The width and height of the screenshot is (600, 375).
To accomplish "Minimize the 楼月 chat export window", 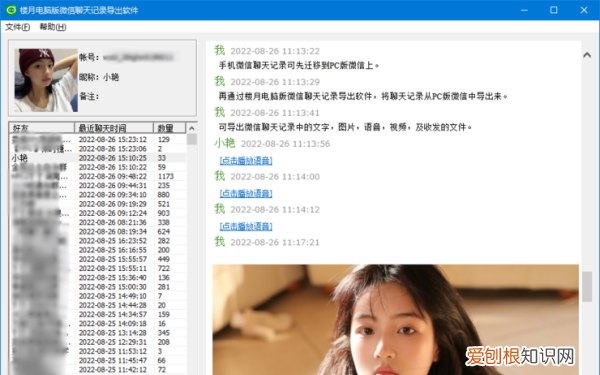I will pos(524,10).
